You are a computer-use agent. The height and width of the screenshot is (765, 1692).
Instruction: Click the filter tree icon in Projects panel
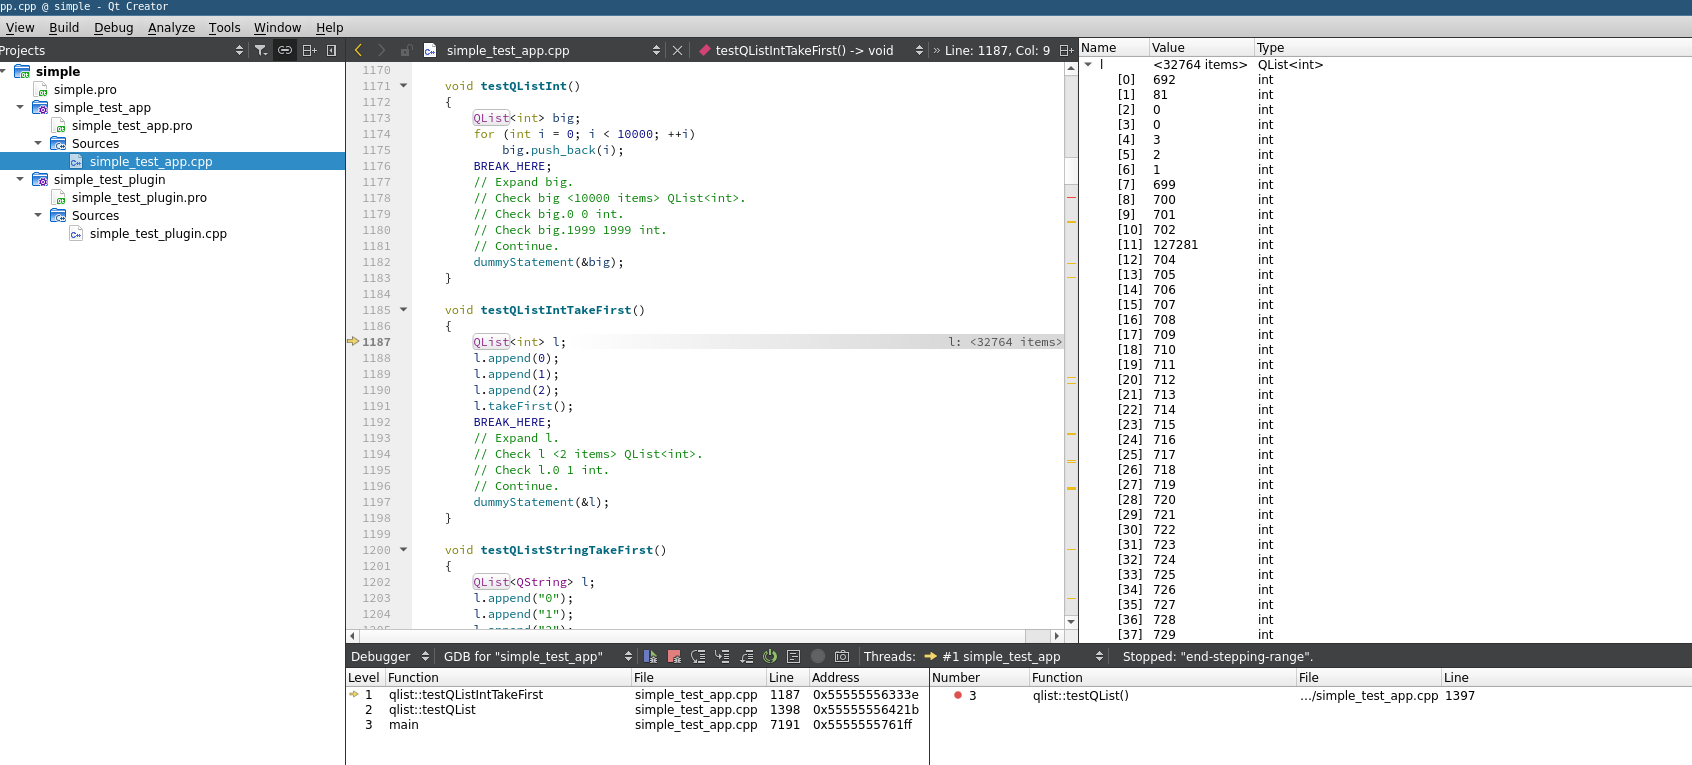tap(261, 50)
